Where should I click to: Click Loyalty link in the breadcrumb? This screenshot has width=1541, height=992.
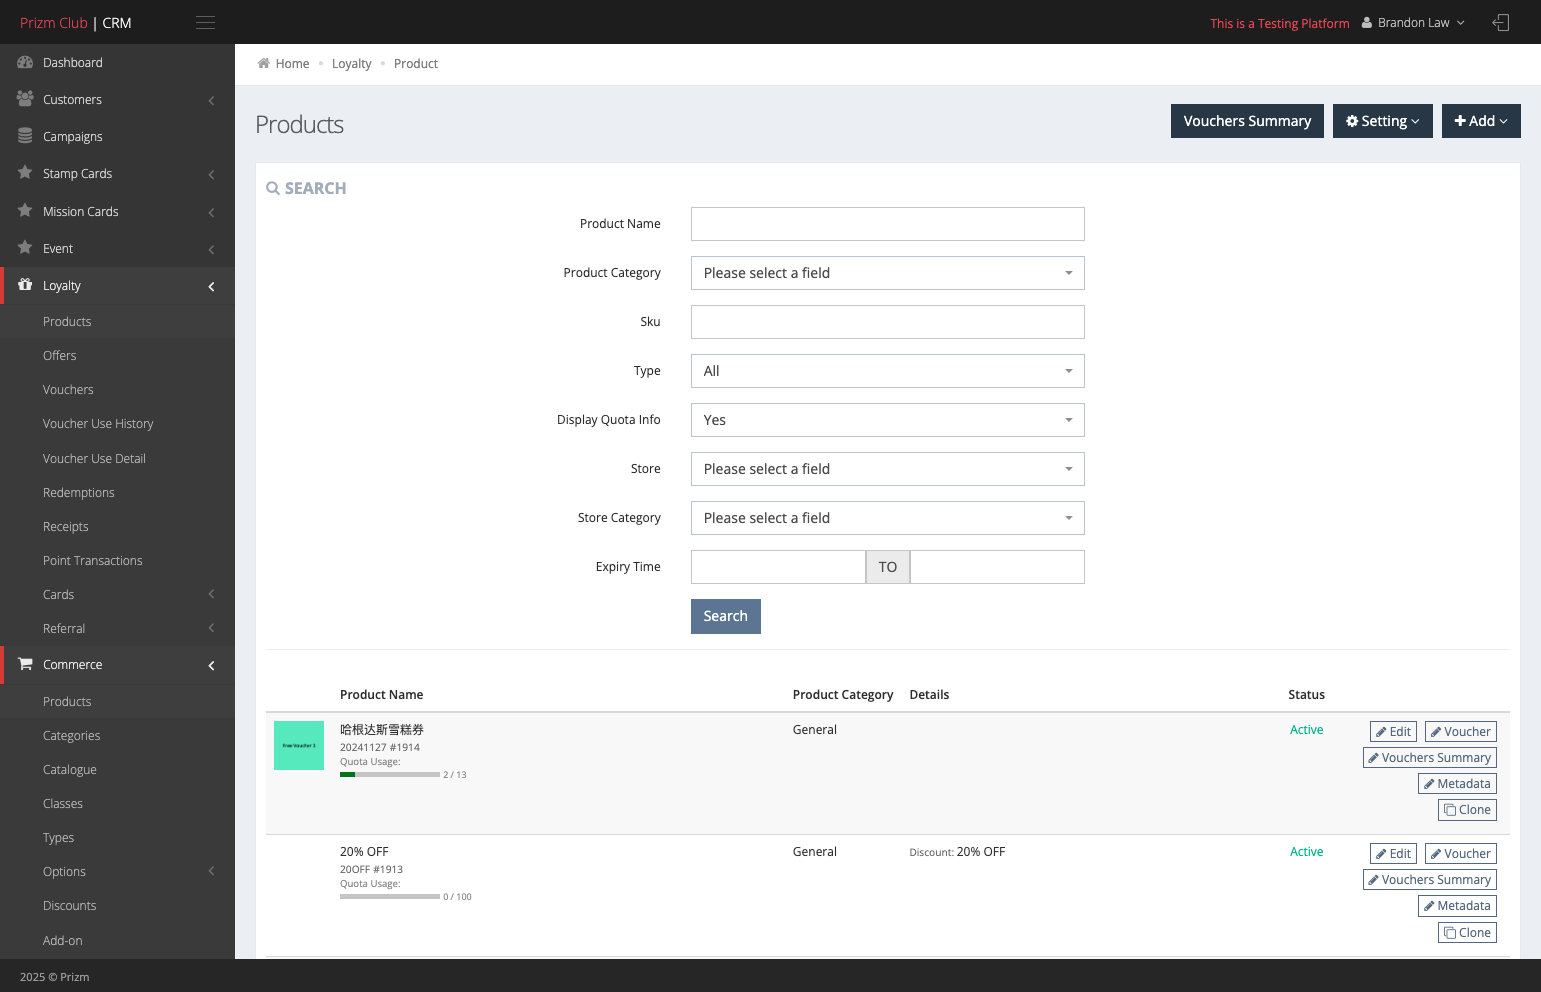pos(351,63)
